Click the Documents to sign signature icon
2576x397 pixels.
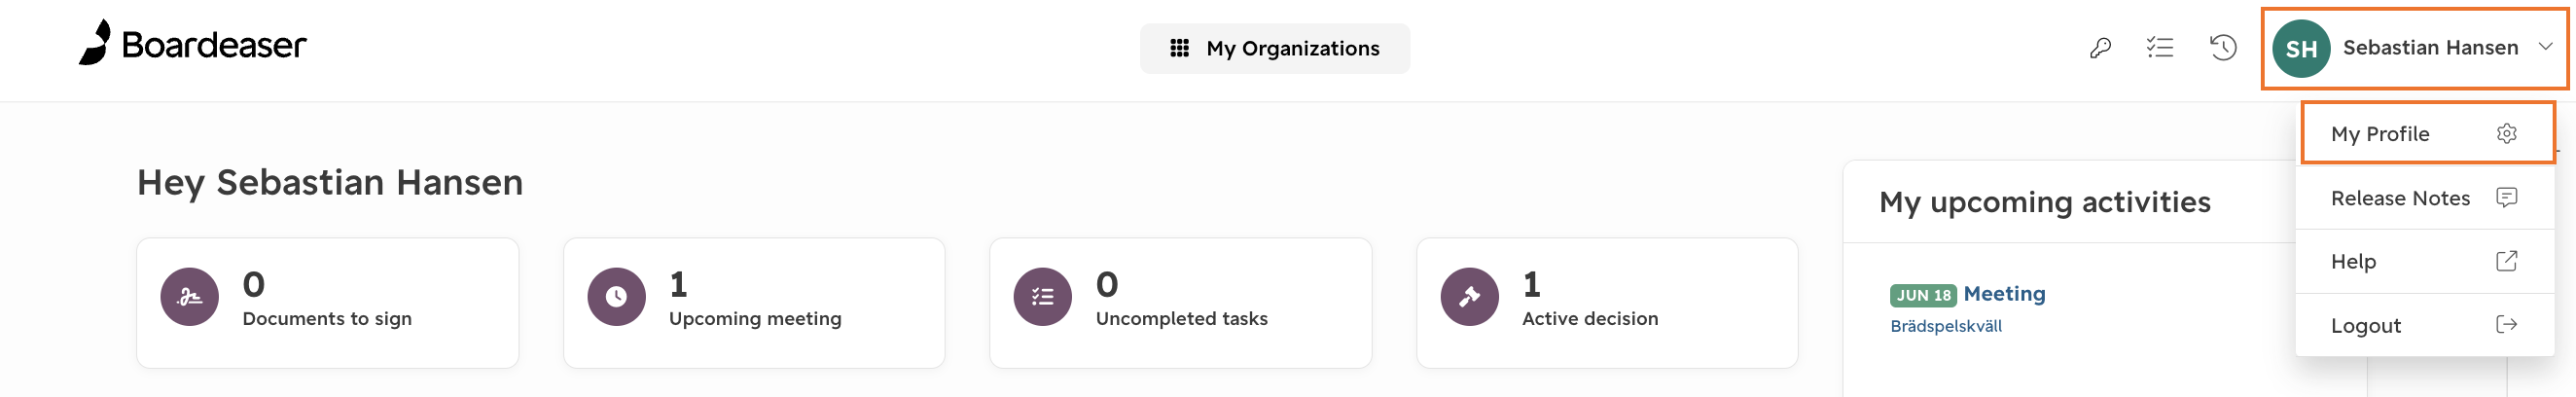(189, 297)
